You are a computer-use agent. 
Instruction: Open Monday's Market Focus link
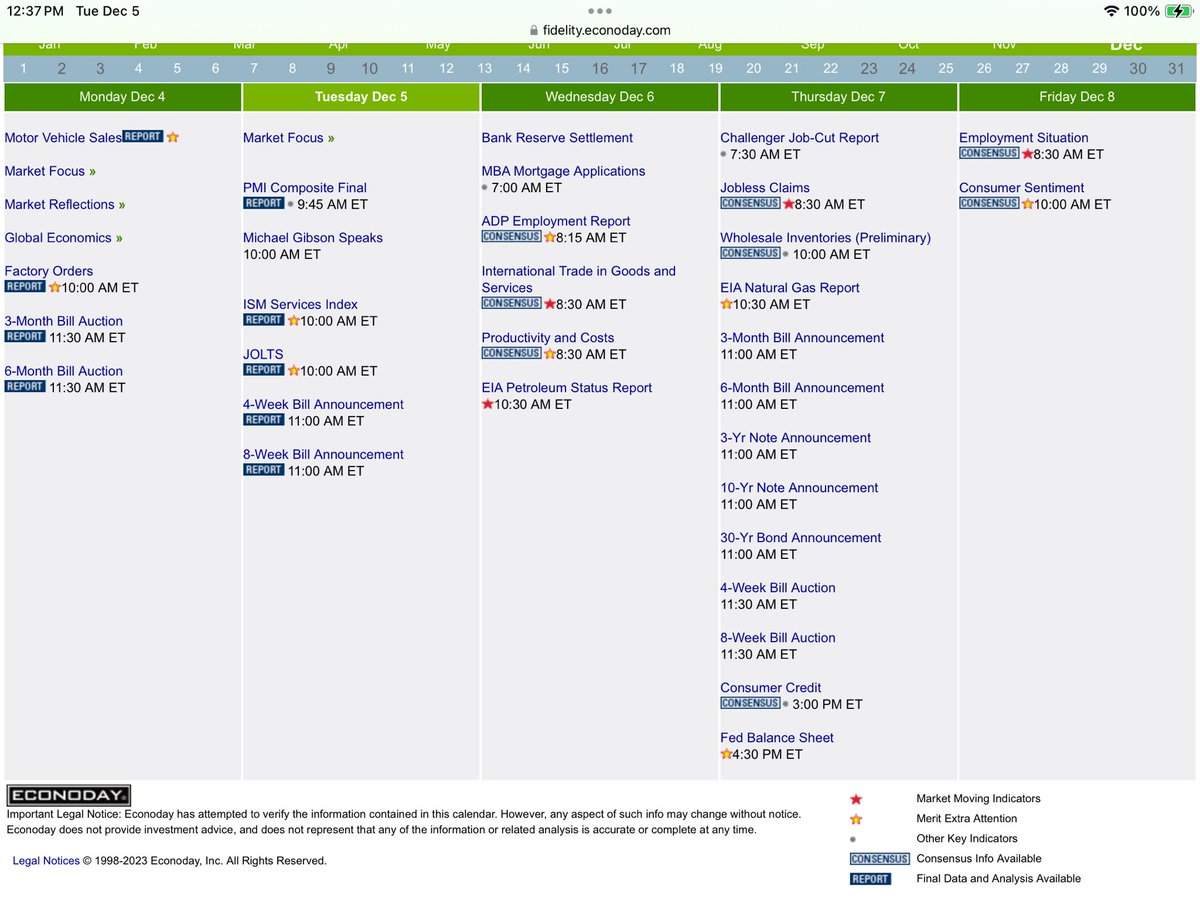click(x=50, y=171)
